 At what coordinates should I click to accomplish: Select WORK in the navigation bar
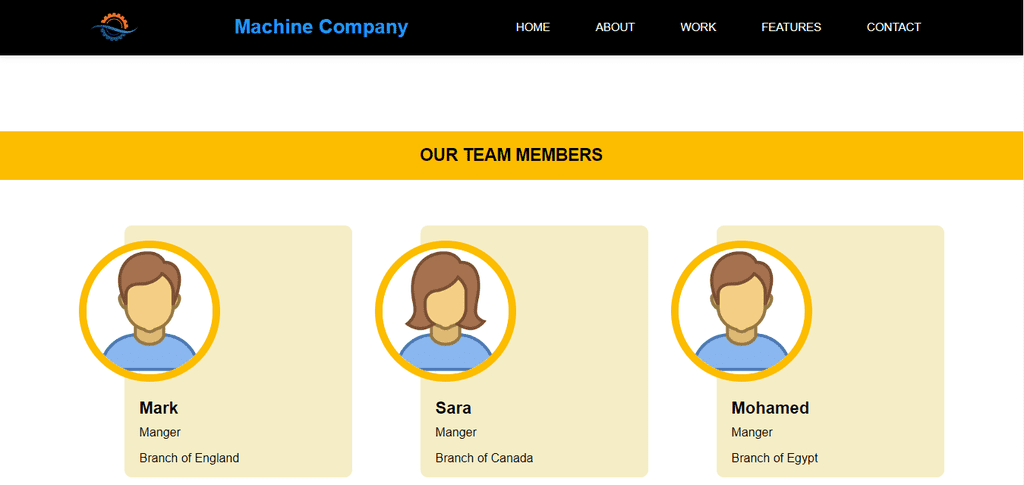click(698, 27)
